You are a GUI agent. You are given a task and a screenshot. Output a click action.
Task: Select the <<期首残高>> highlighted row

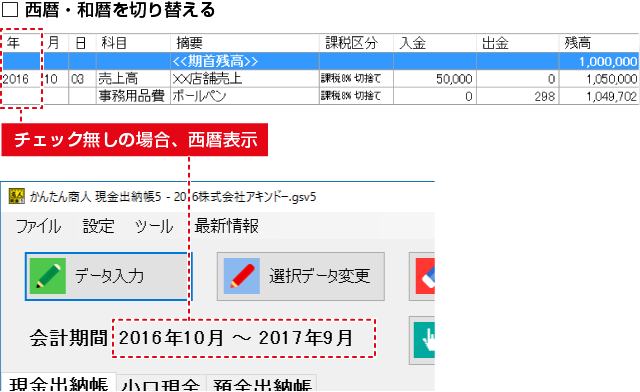[320, 61]
